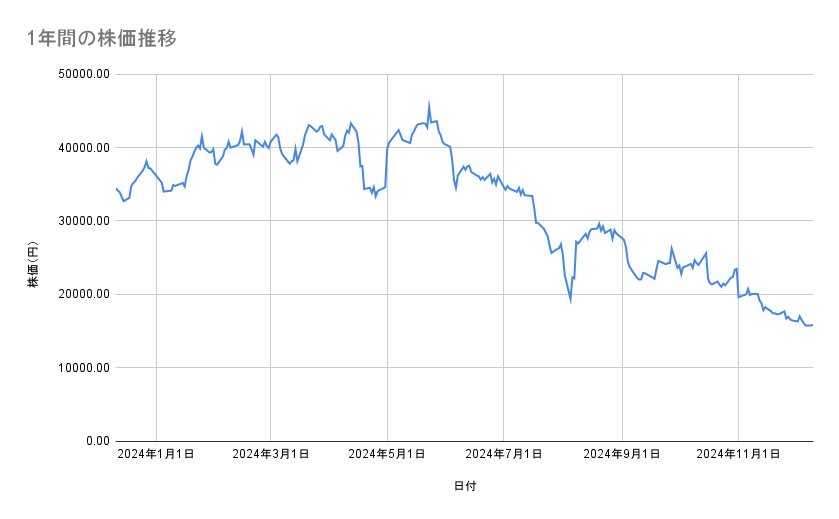Click the chart title 1年間の株価推移
The image size is (839, 519).
pos(103,39)
